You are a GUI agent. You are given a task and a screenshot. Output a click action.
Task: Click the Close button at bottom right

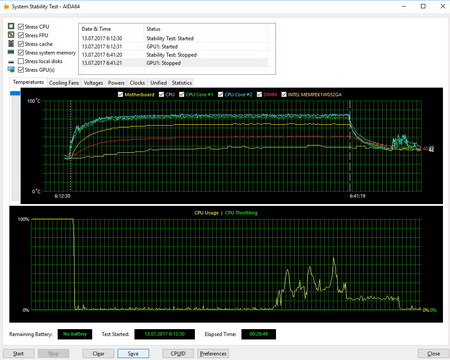click(433, 354)
